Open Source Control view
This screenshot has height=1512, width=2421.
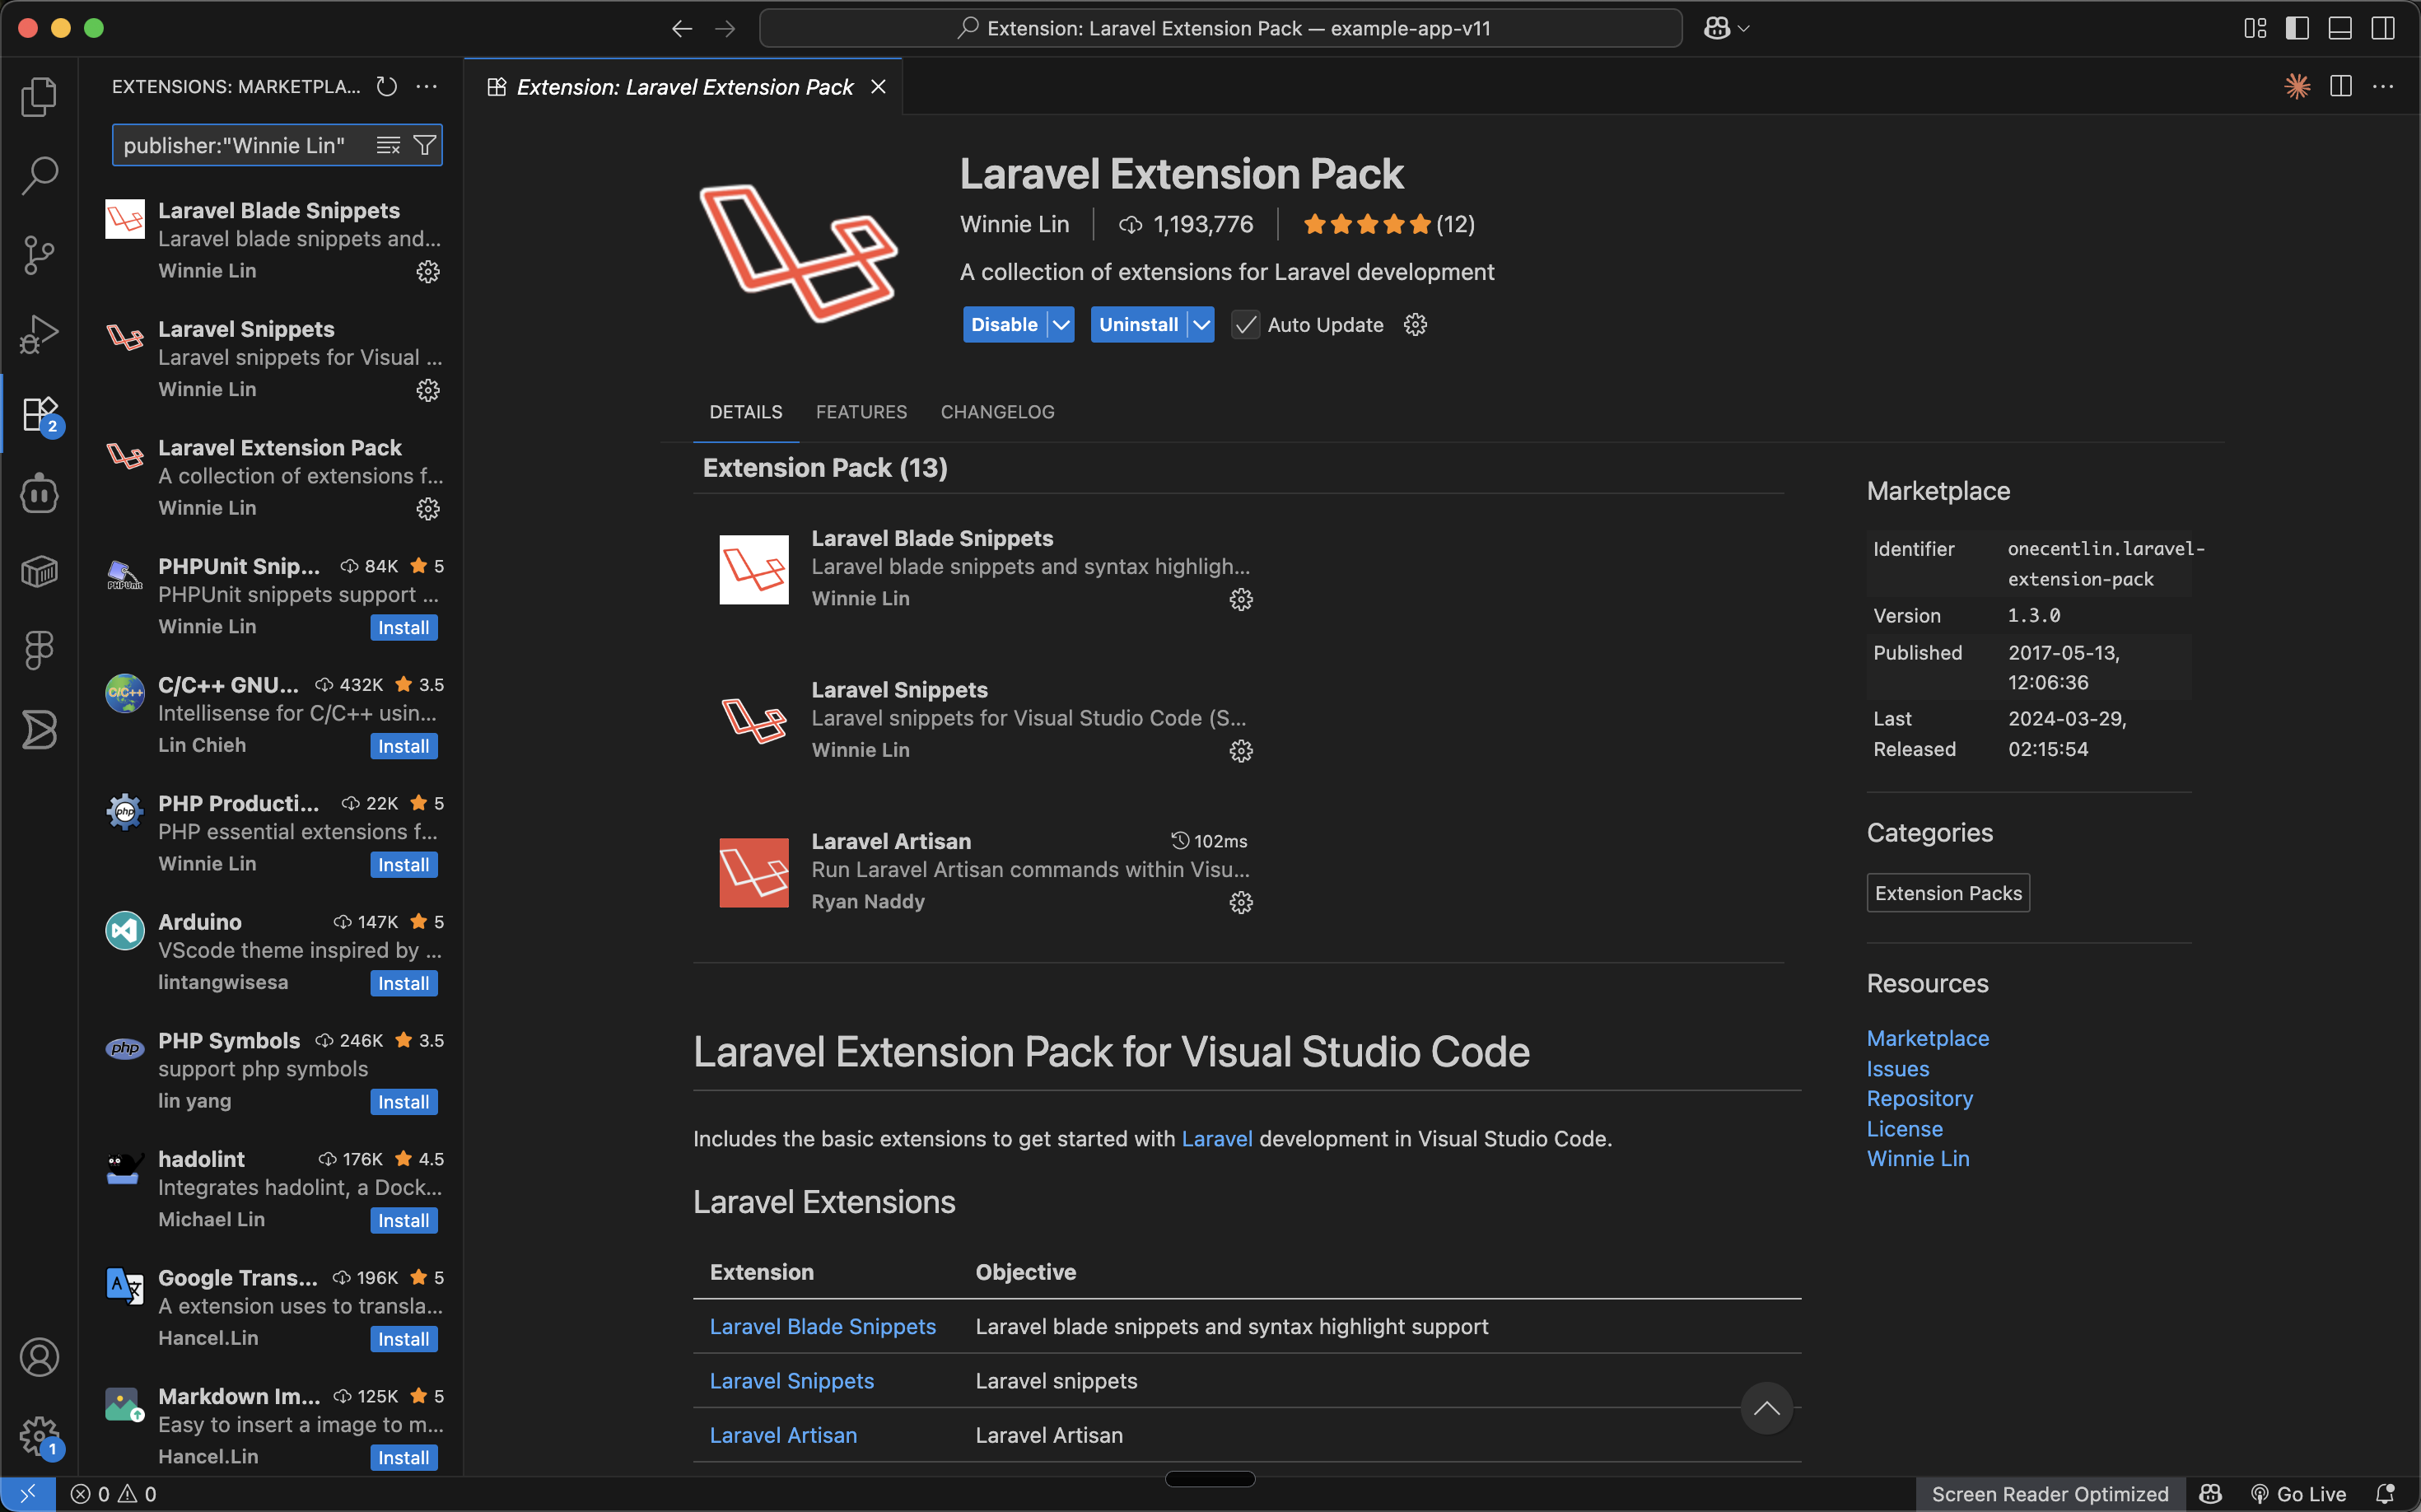39,255
